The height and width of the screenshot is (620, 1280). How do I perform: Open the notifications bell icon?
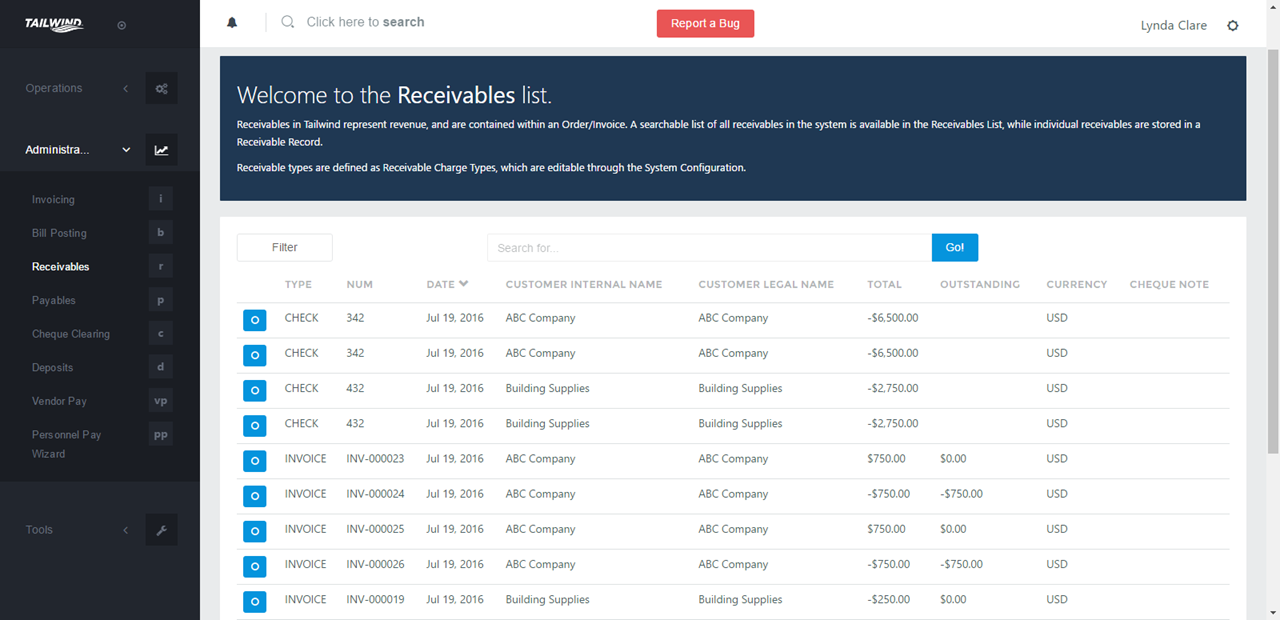pyautogui.click(x=232, y=21)
